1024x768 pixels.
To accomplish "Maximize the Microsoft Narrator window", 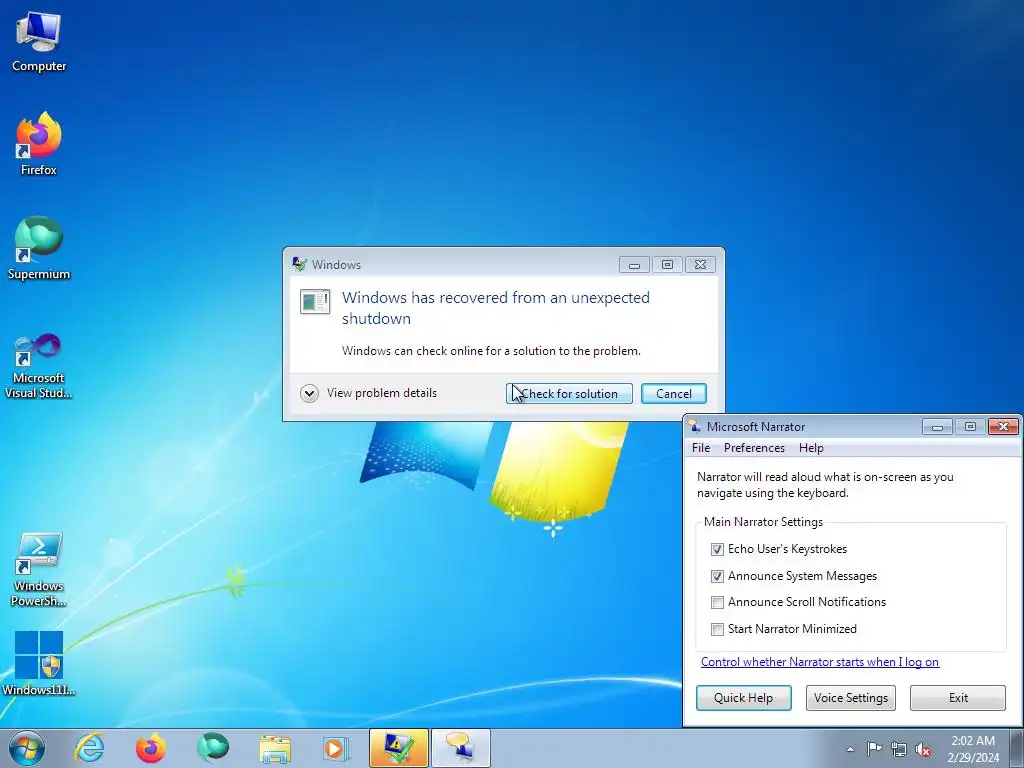I will pyautogui.click(x=970, y=427).
